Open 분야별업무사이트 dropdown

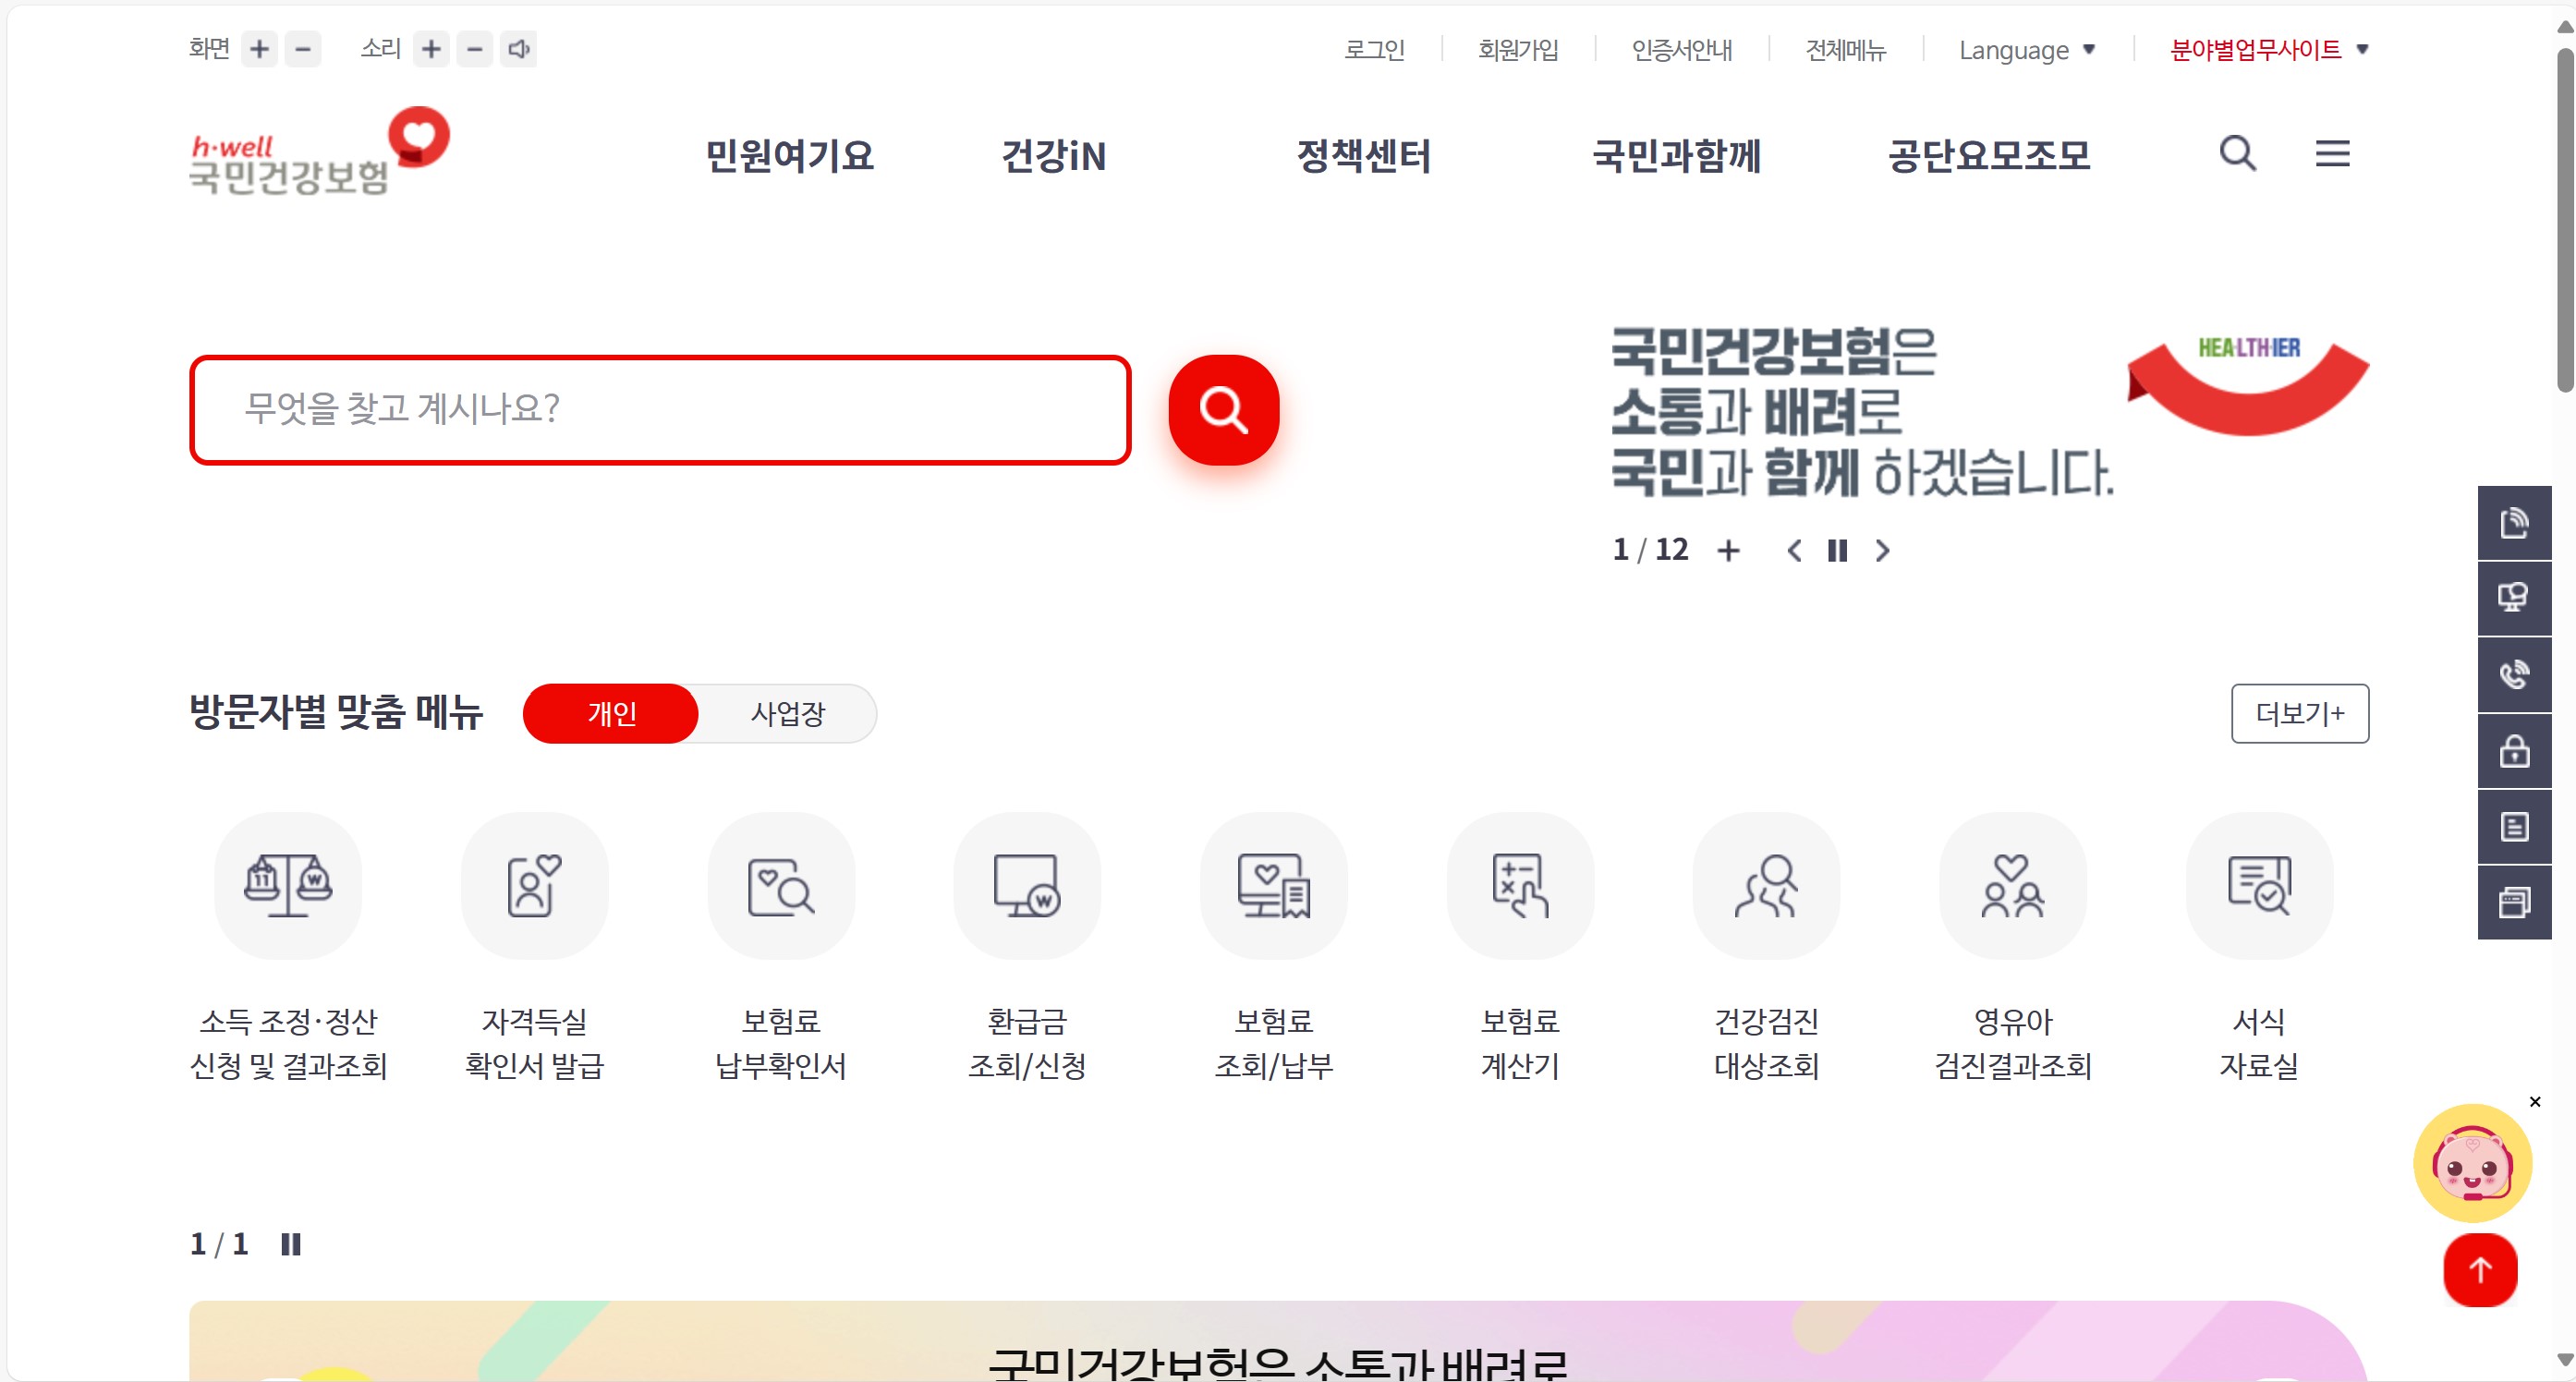[x=2269, y=49]
